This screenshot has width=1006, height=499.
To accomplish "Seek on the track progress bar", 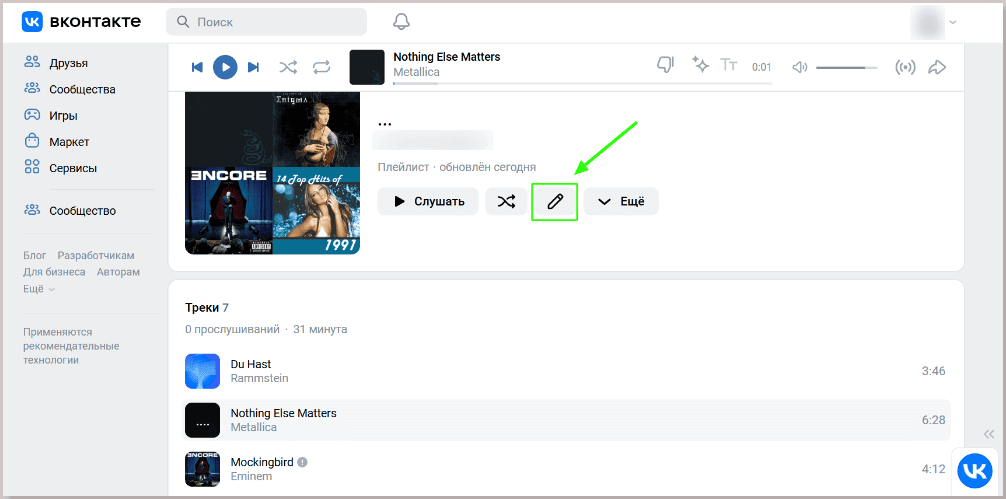I will tap(583, 83).
